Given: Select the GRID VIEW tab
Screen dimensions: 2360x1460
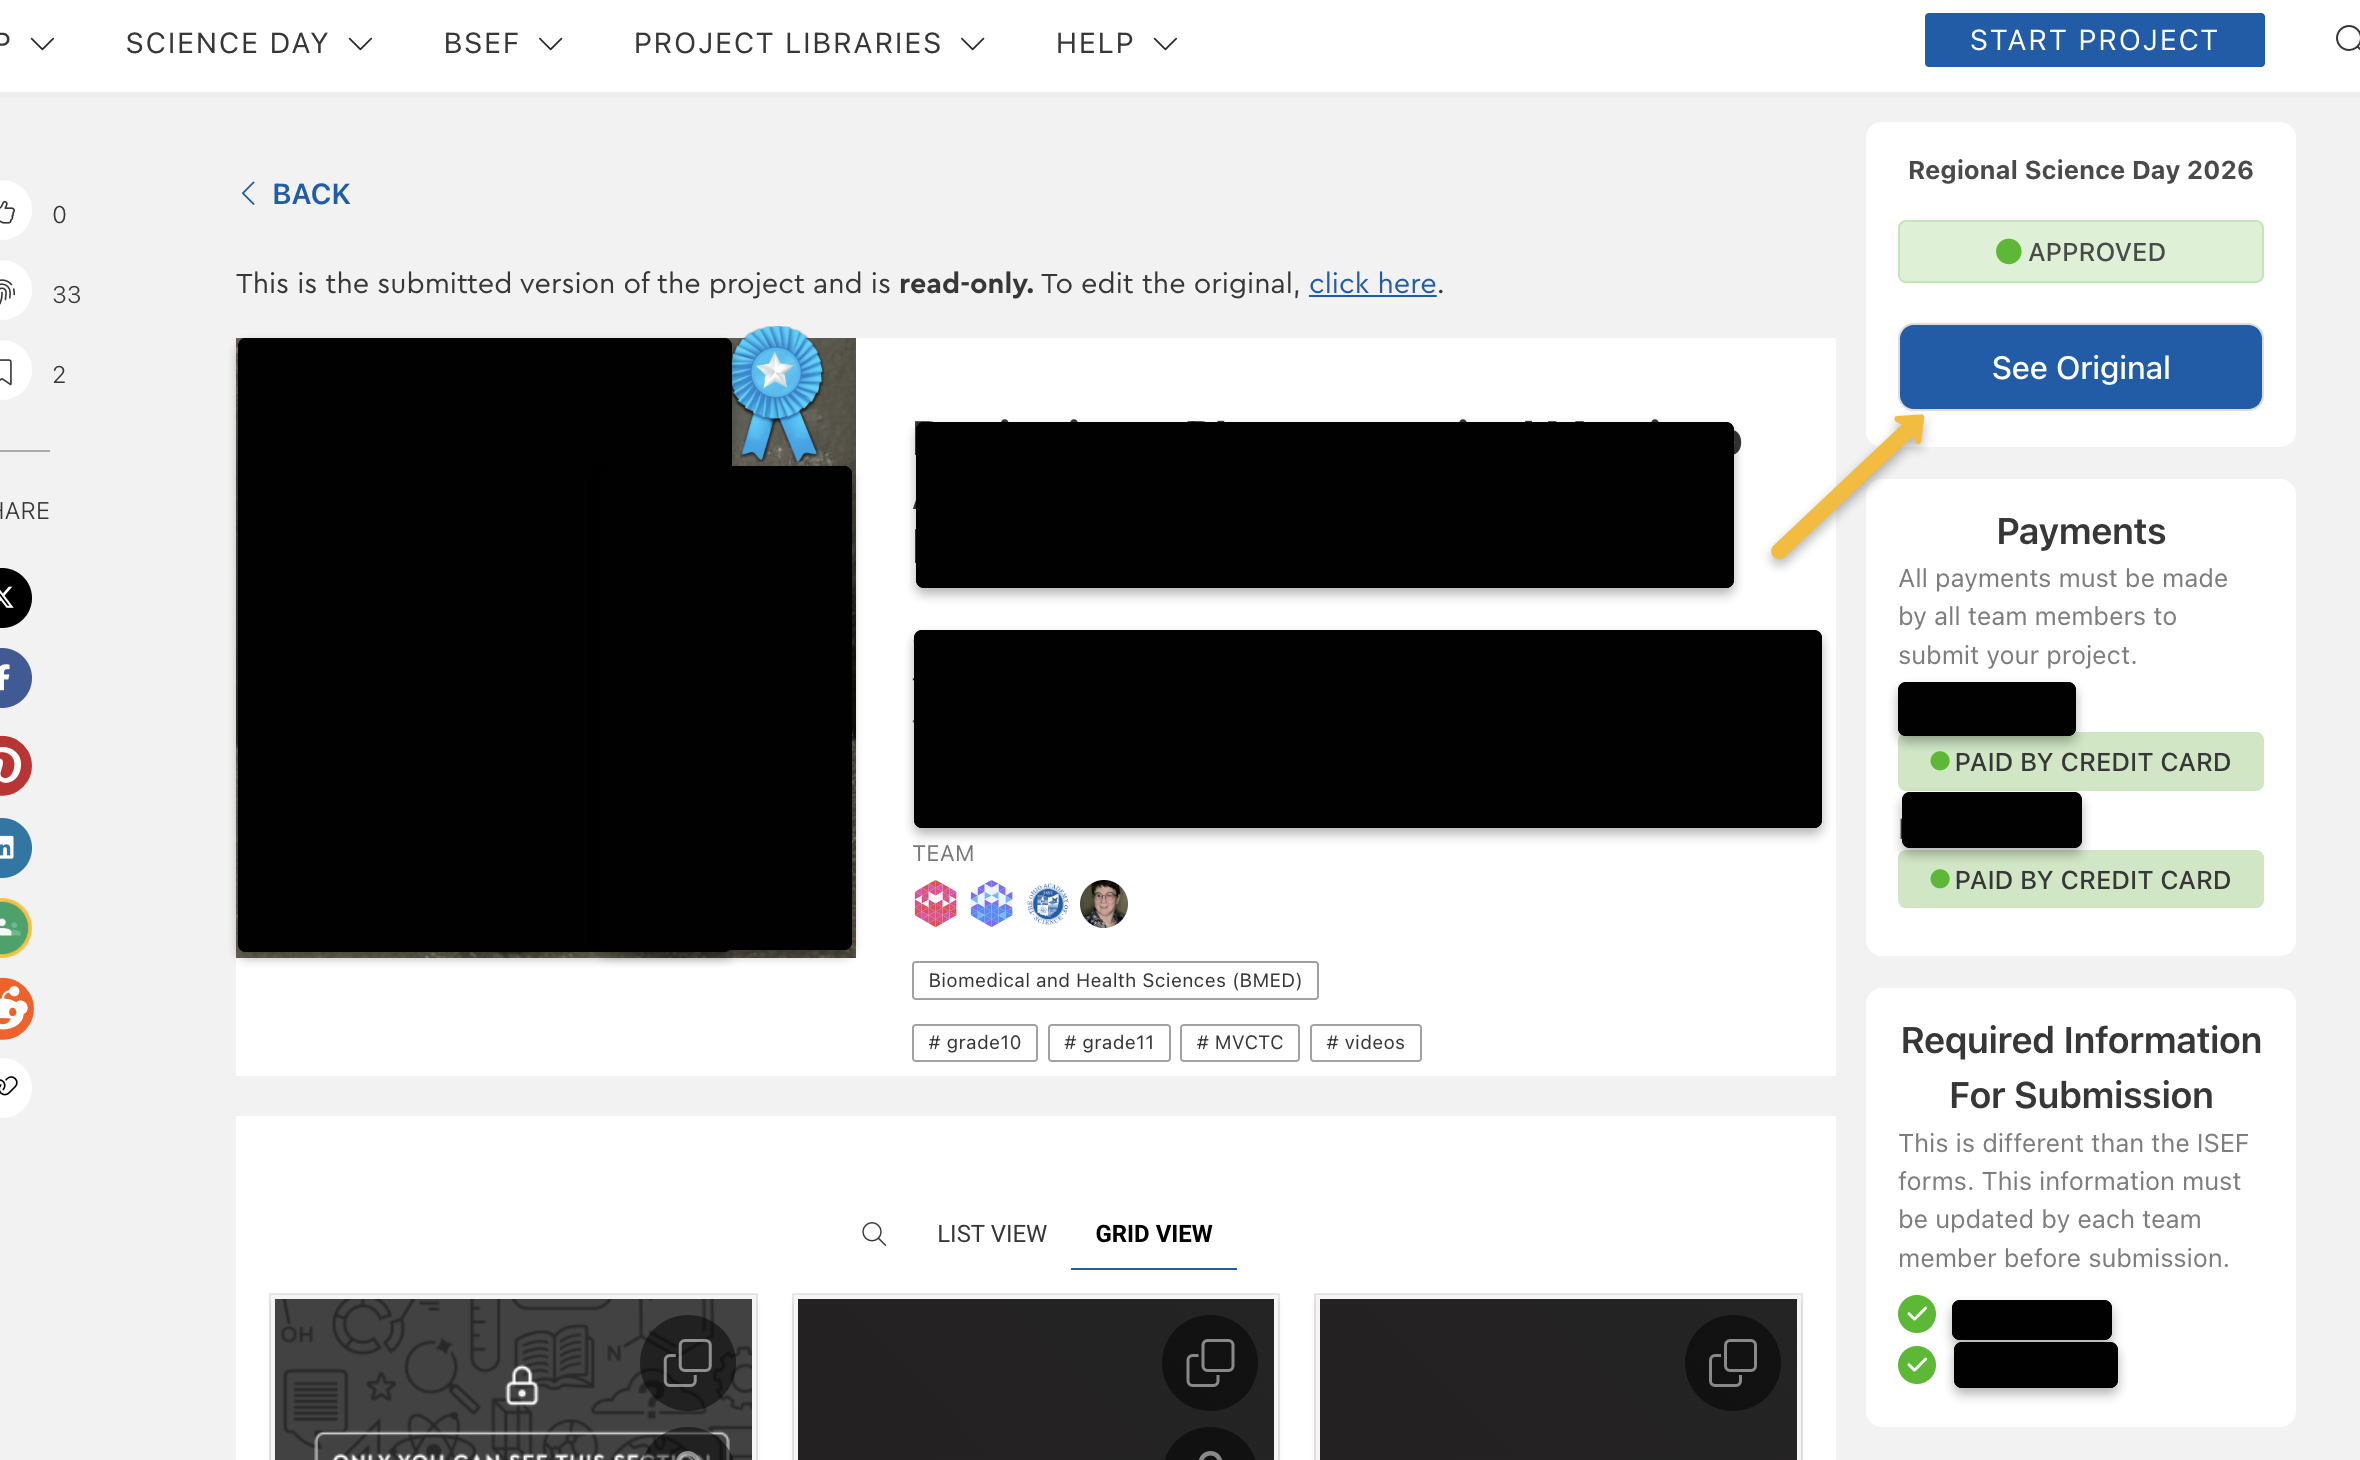Looking at the screenshot, I should point(1153,1234).
